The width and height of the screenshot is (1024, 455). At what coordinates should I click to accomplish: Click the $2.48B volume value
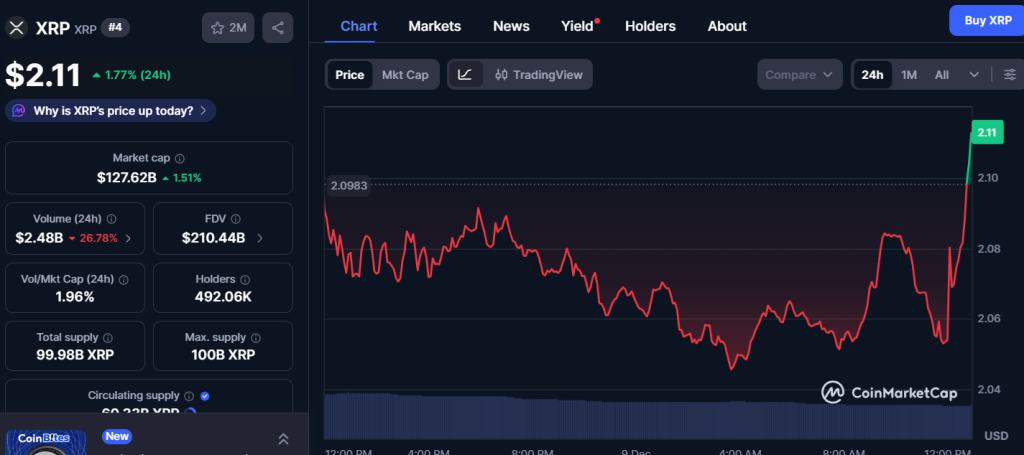(x=39, y=238)
